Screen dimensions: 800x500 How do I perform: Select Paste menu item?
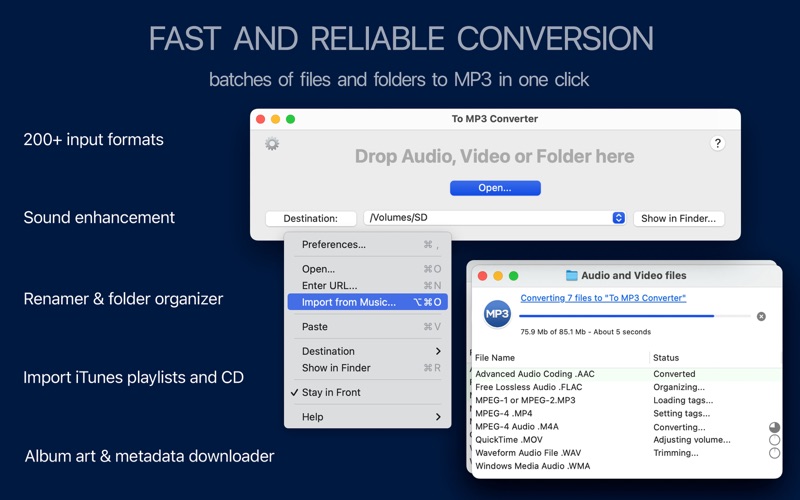367,327
